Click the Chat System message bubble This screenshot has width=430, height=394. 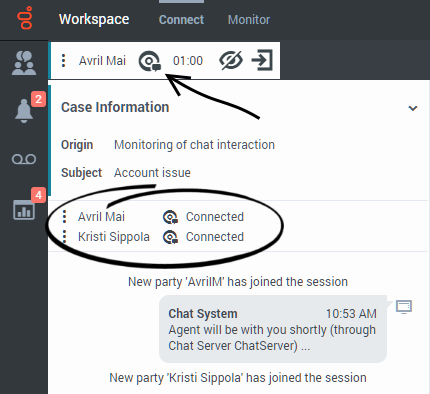273,329
